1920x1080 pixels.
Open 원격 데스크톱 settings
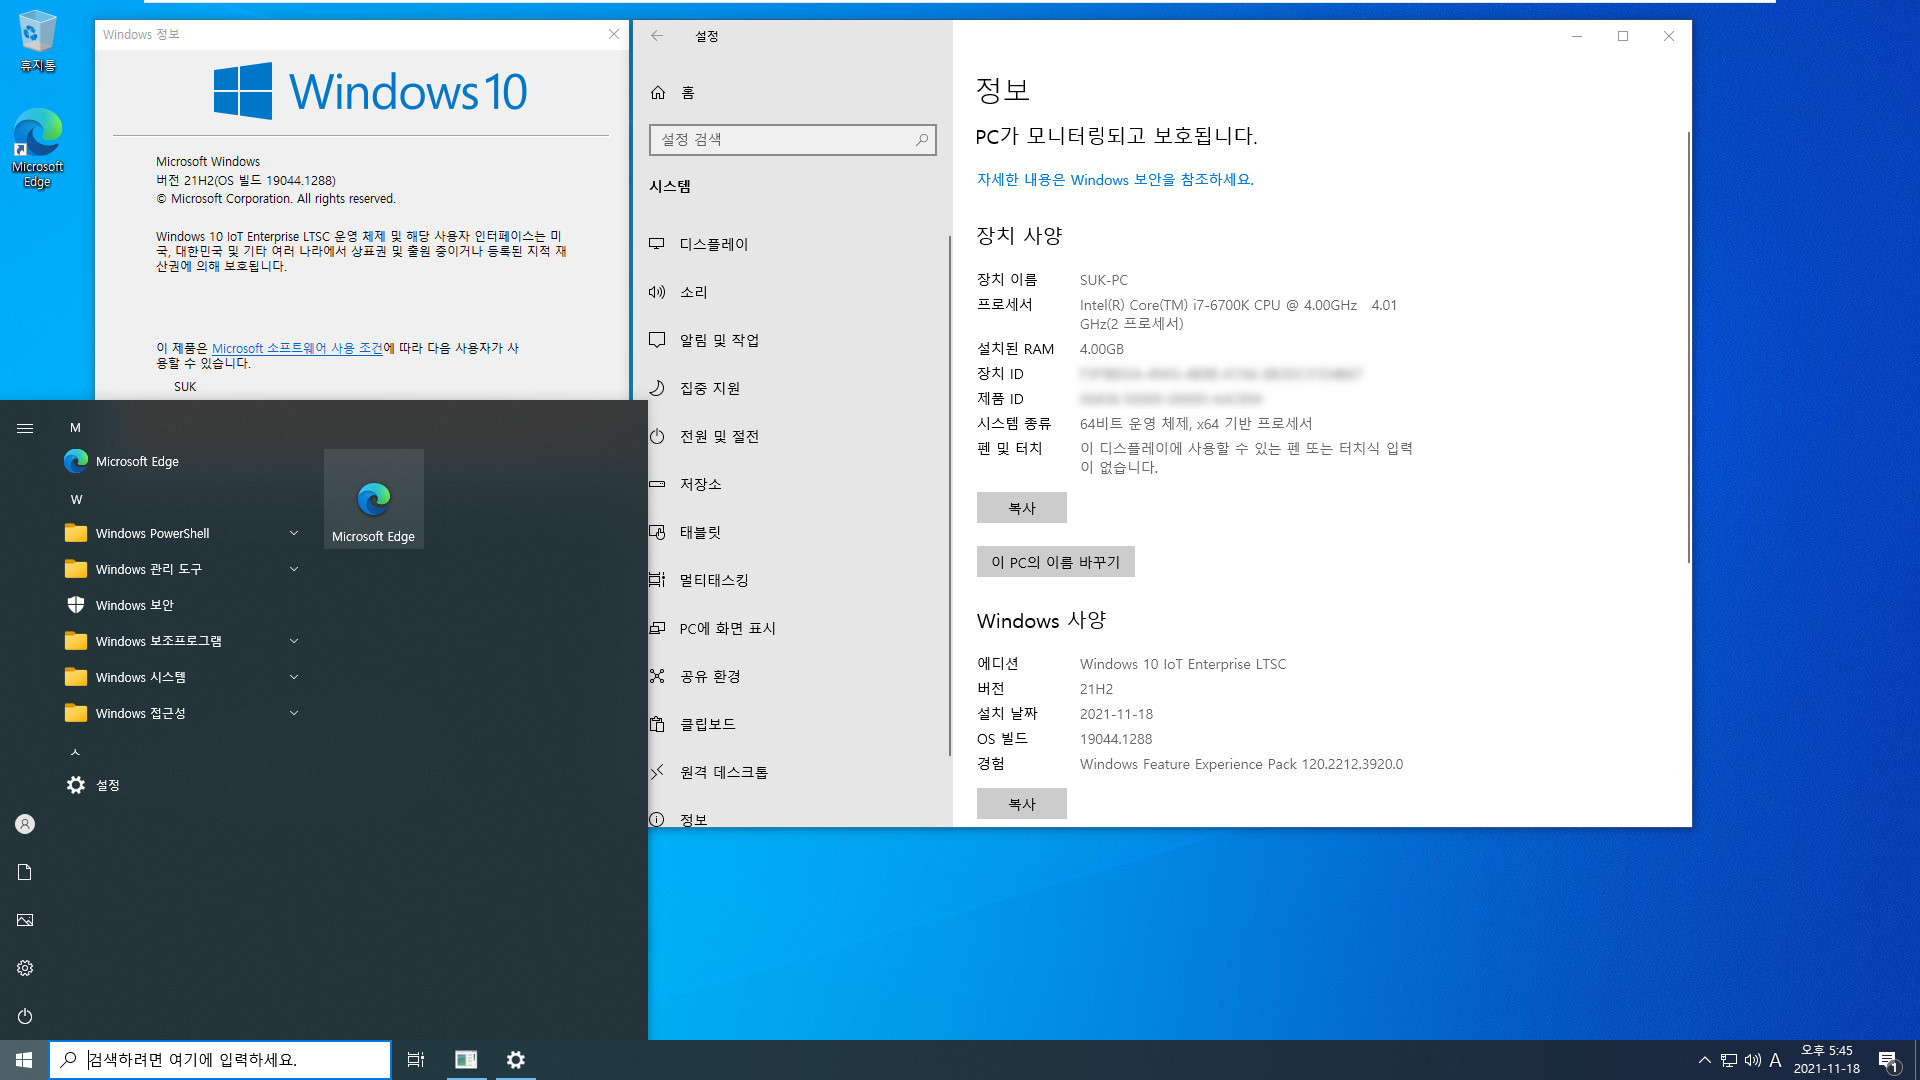point(723,771)
